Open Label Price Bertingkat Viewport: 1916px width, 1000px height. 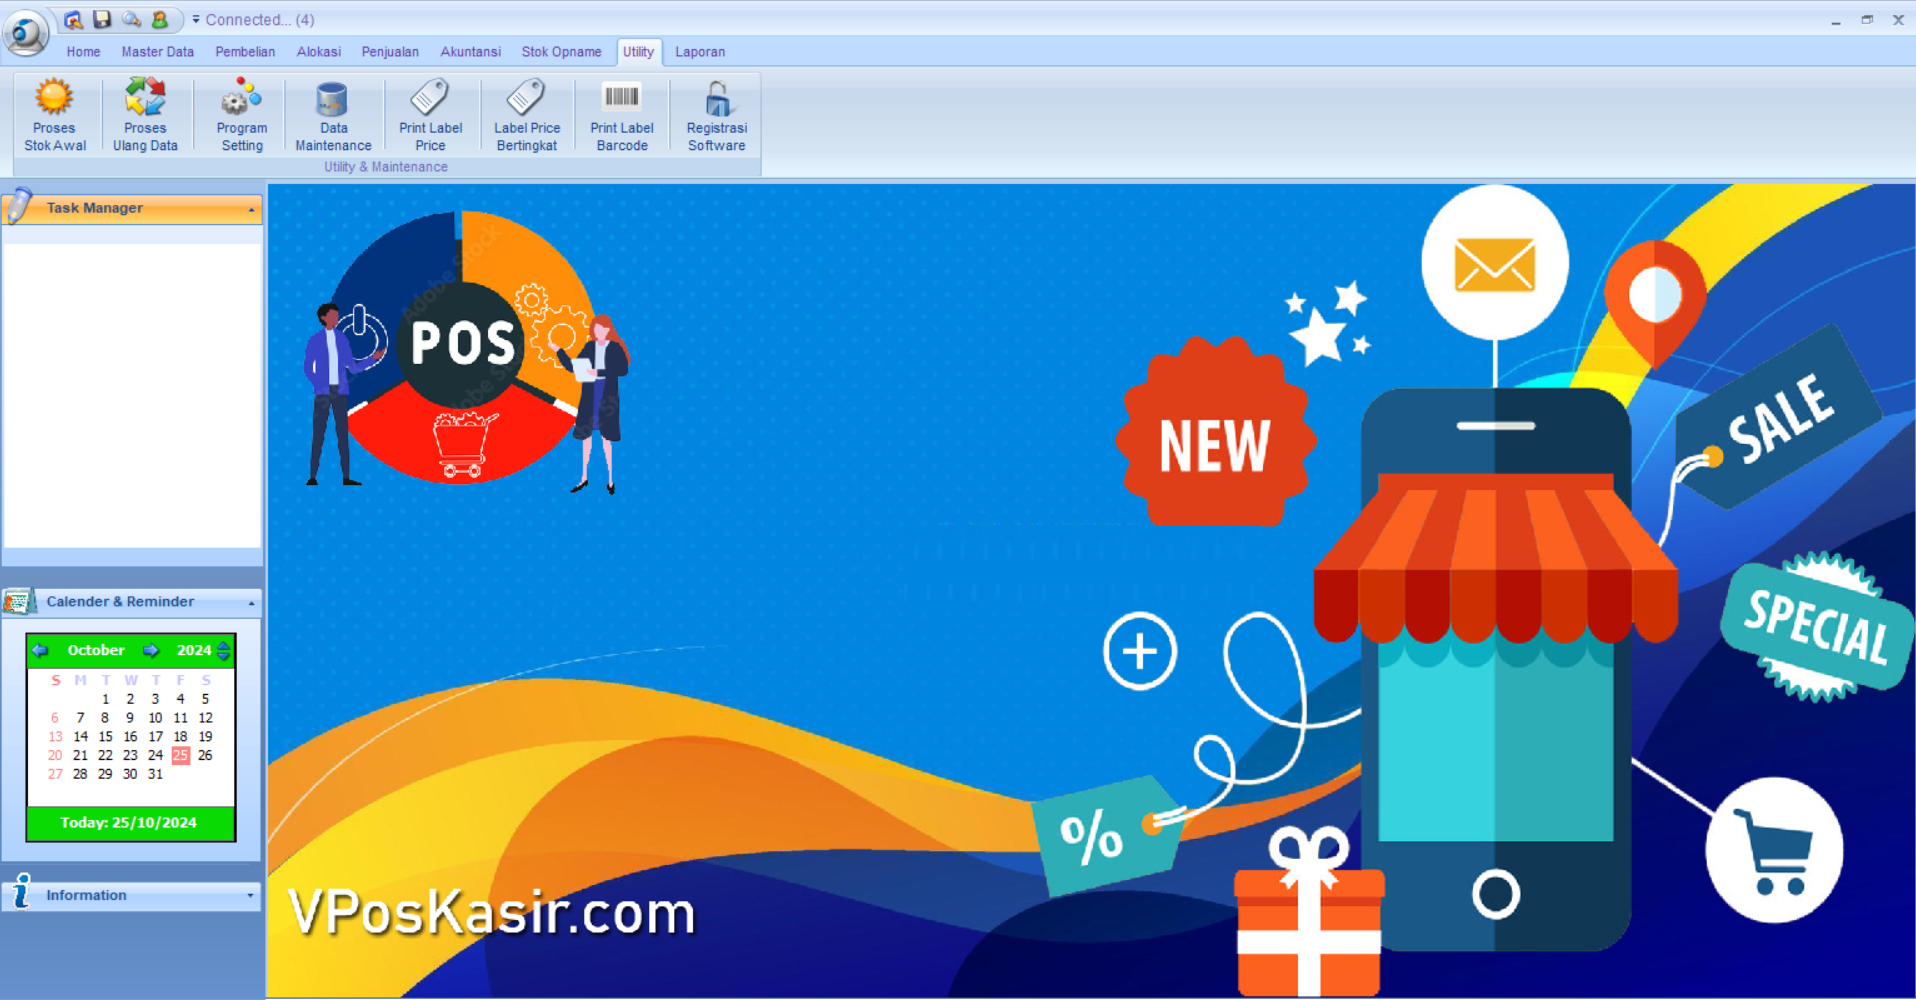point(527,115)
